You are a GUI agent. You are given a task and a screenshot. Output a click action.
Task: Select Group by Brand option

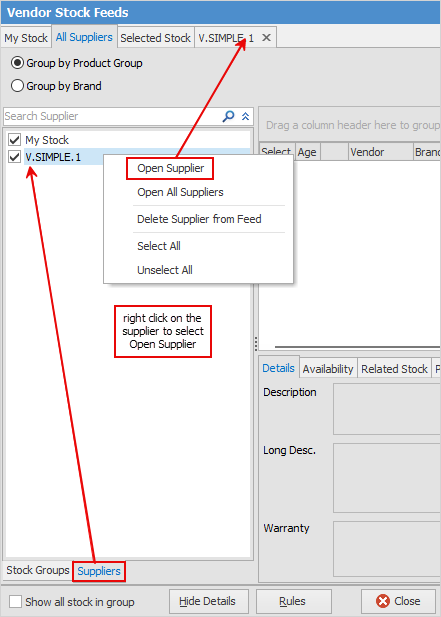click(x=17, y=86)
